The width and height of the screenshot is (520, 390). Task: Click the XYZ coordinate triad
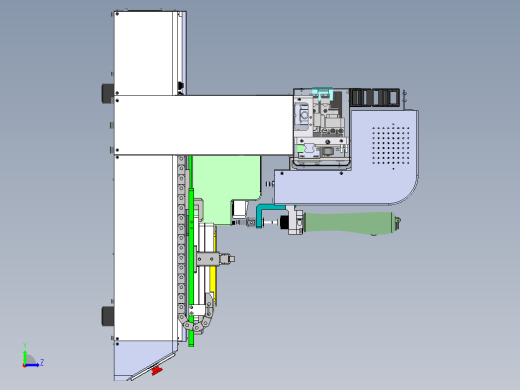click(33, 356)
